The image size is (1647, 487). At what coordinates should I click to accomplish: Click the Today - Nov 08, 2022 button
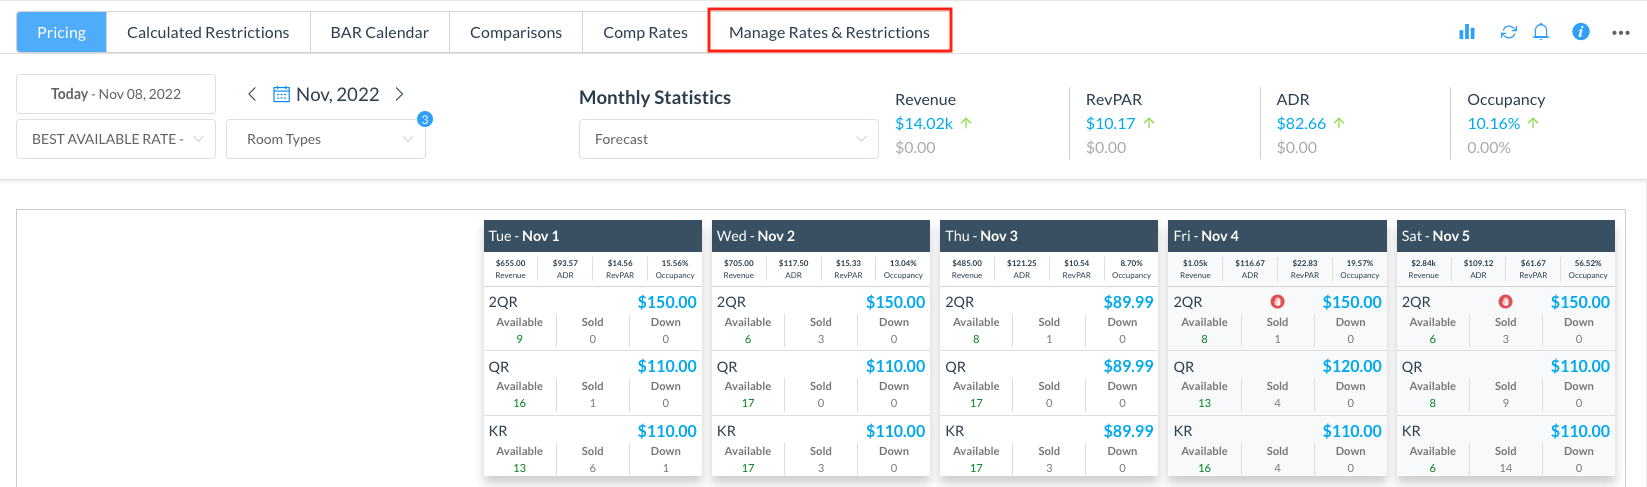(x=116, y=94)
